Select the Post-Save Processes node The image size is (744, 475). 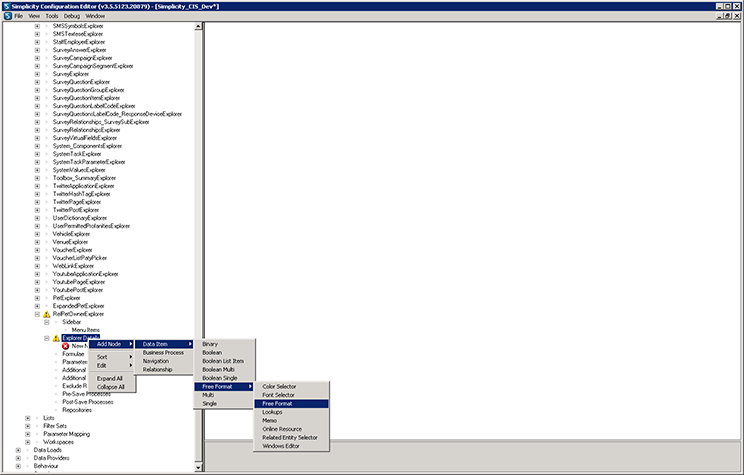88,402
